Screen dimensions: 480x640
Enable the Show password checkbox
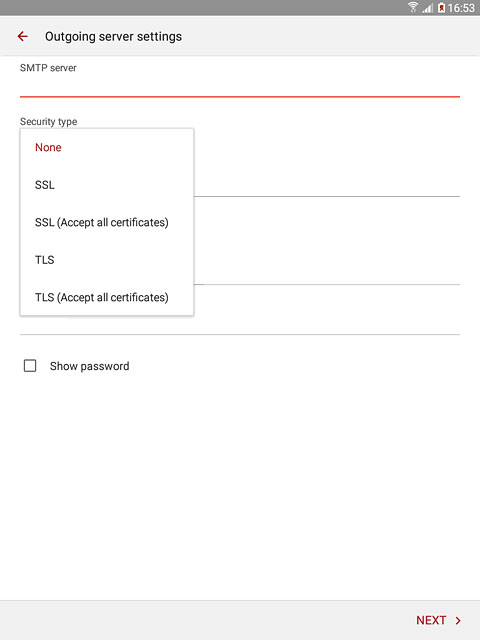[x=30, y=366]
